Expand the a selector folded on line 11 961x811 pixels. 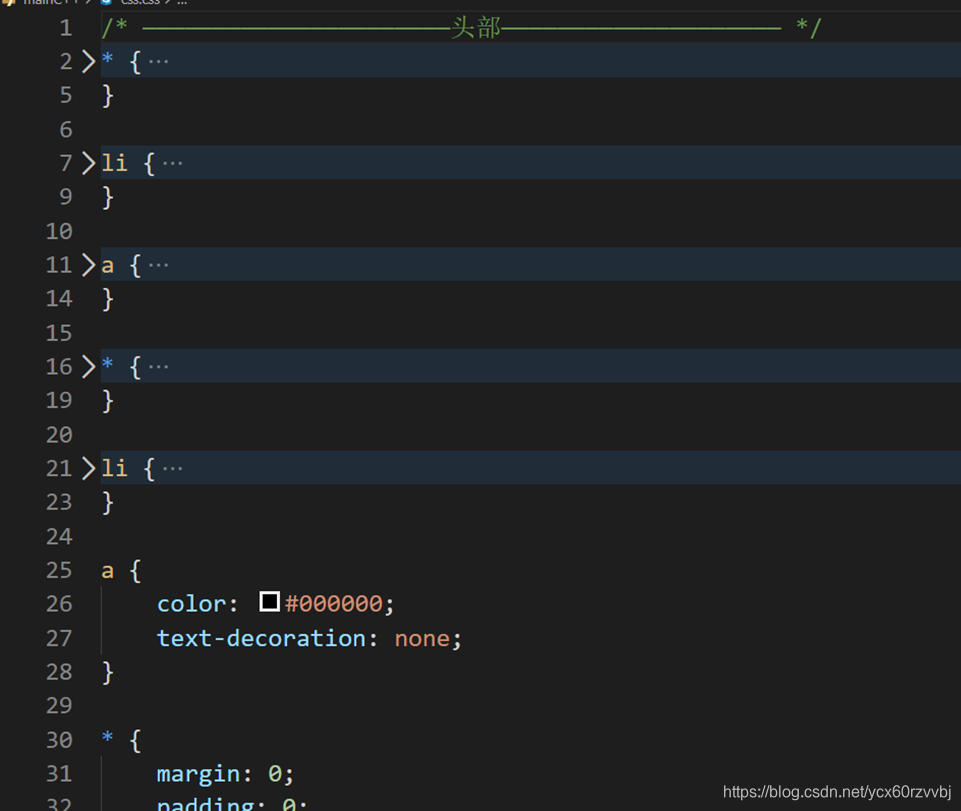pyautogui.click(x=87, y=264)
